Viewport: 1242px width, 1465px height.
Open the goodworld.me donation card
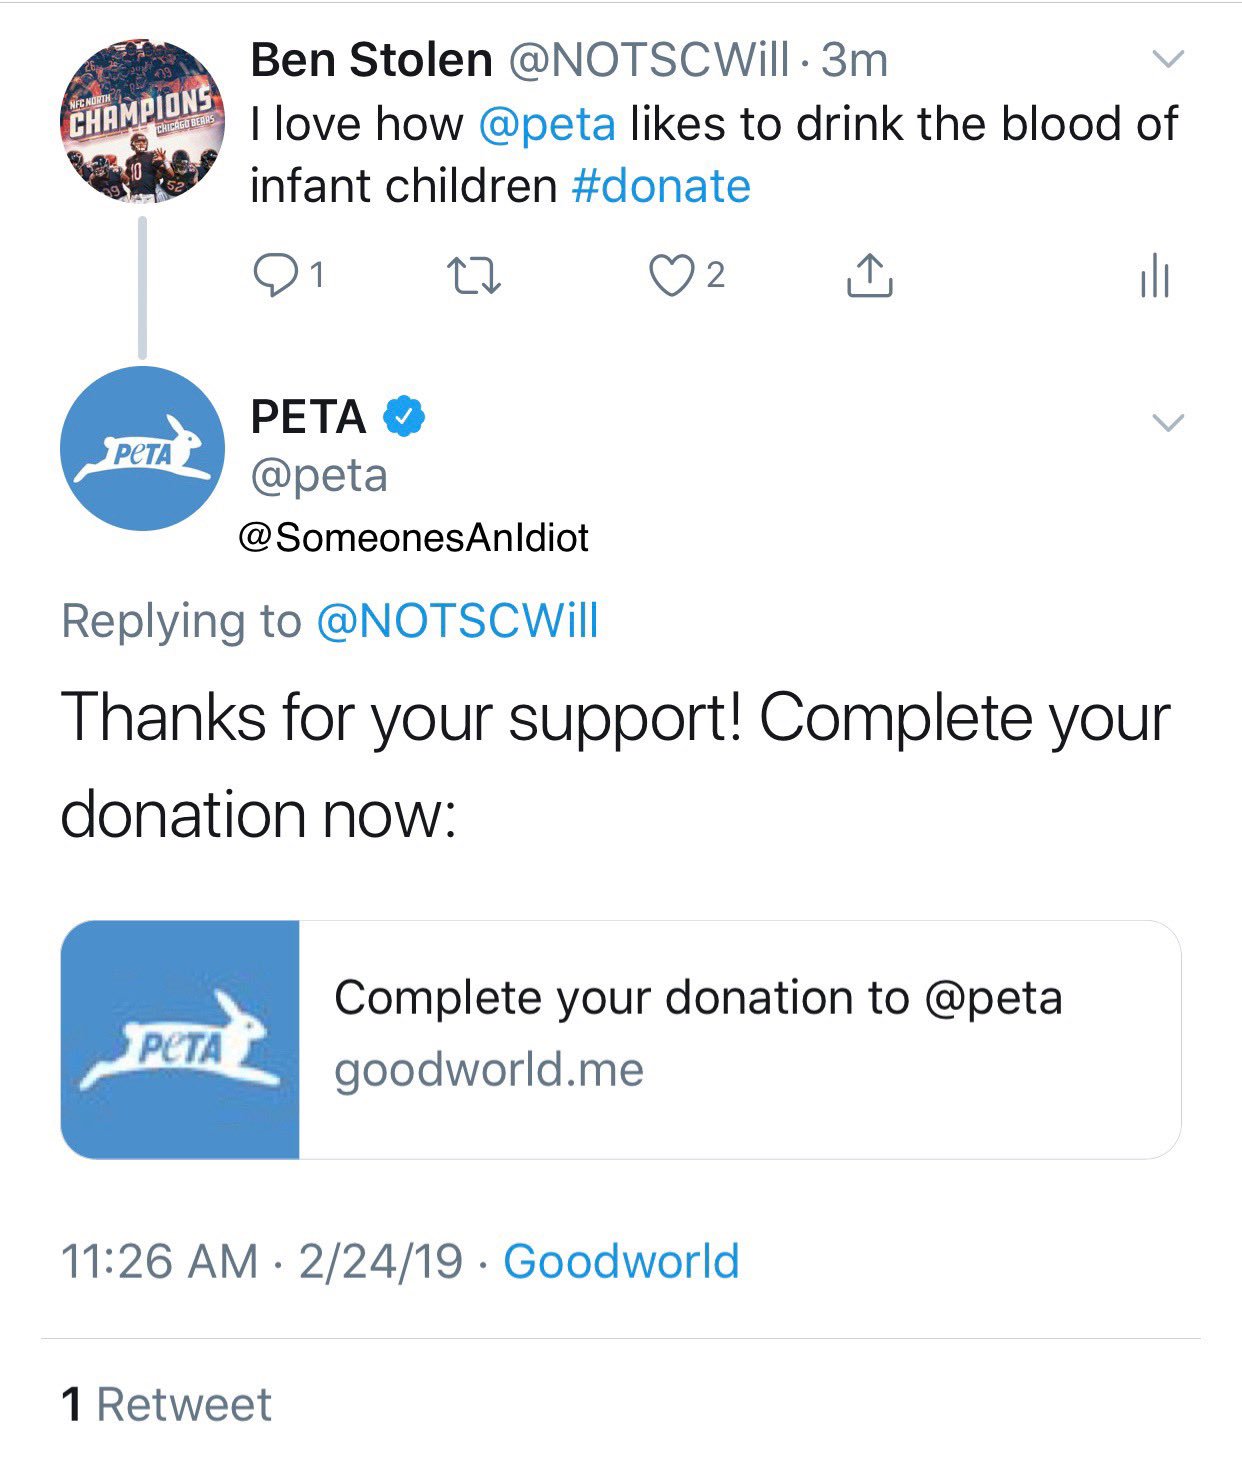click(x=738, y=1038)
